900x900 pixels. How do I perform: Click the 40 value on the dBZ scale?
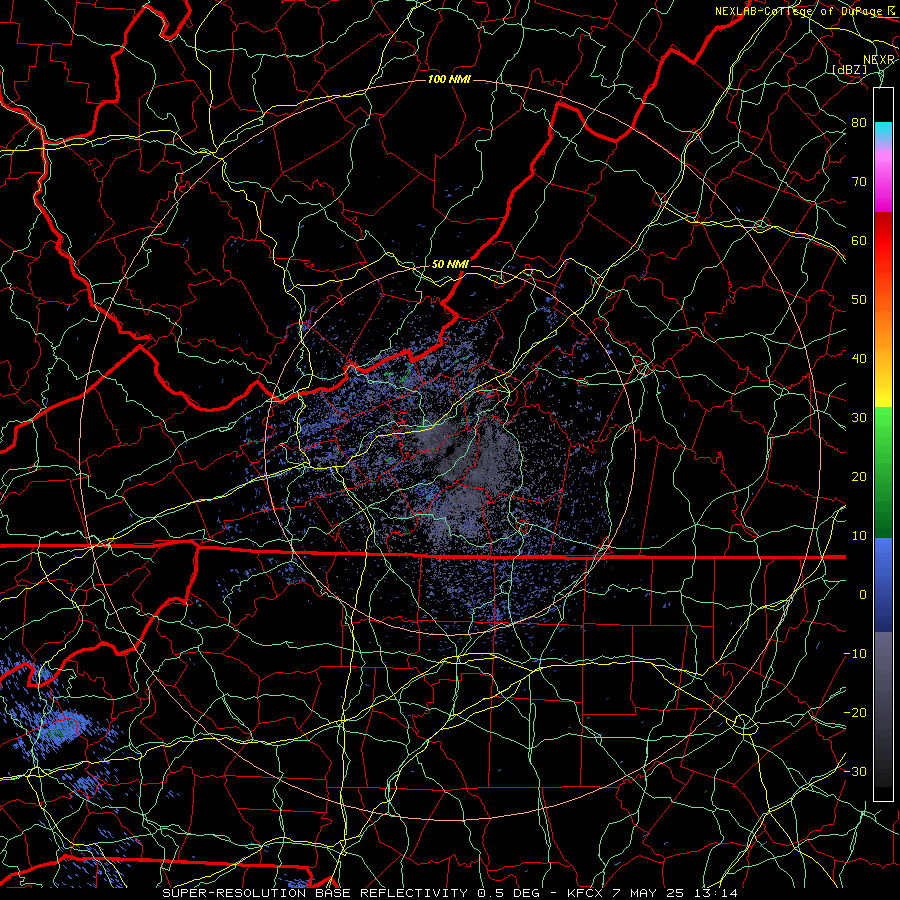(859, 359)
